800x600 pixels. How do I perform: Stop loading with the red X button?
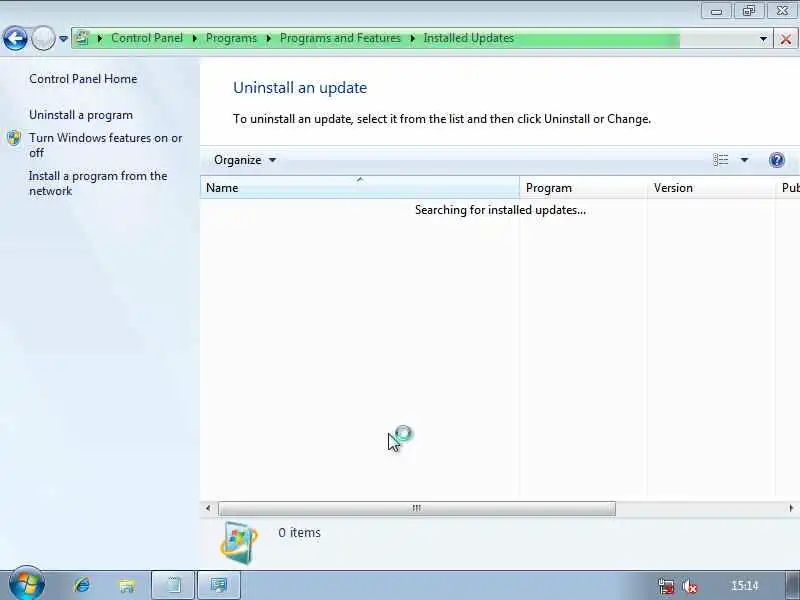click(x=786, y=39)
